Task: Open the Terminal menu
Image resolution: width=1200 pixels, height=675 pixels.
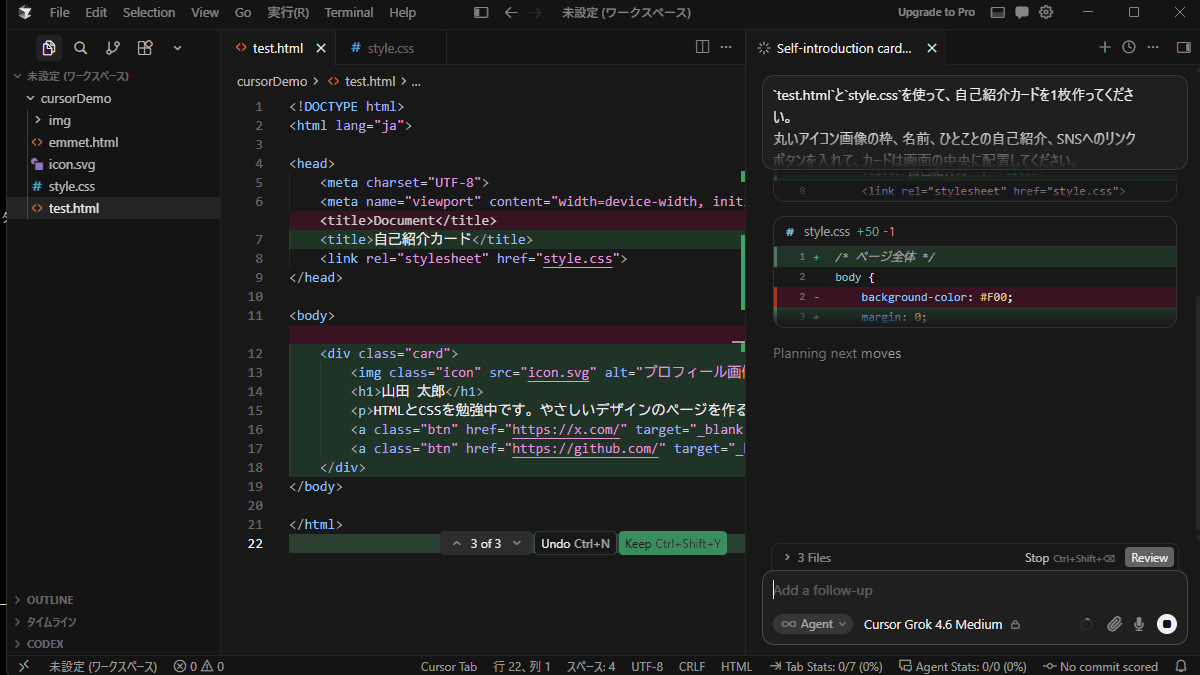Action: (349, 13)
